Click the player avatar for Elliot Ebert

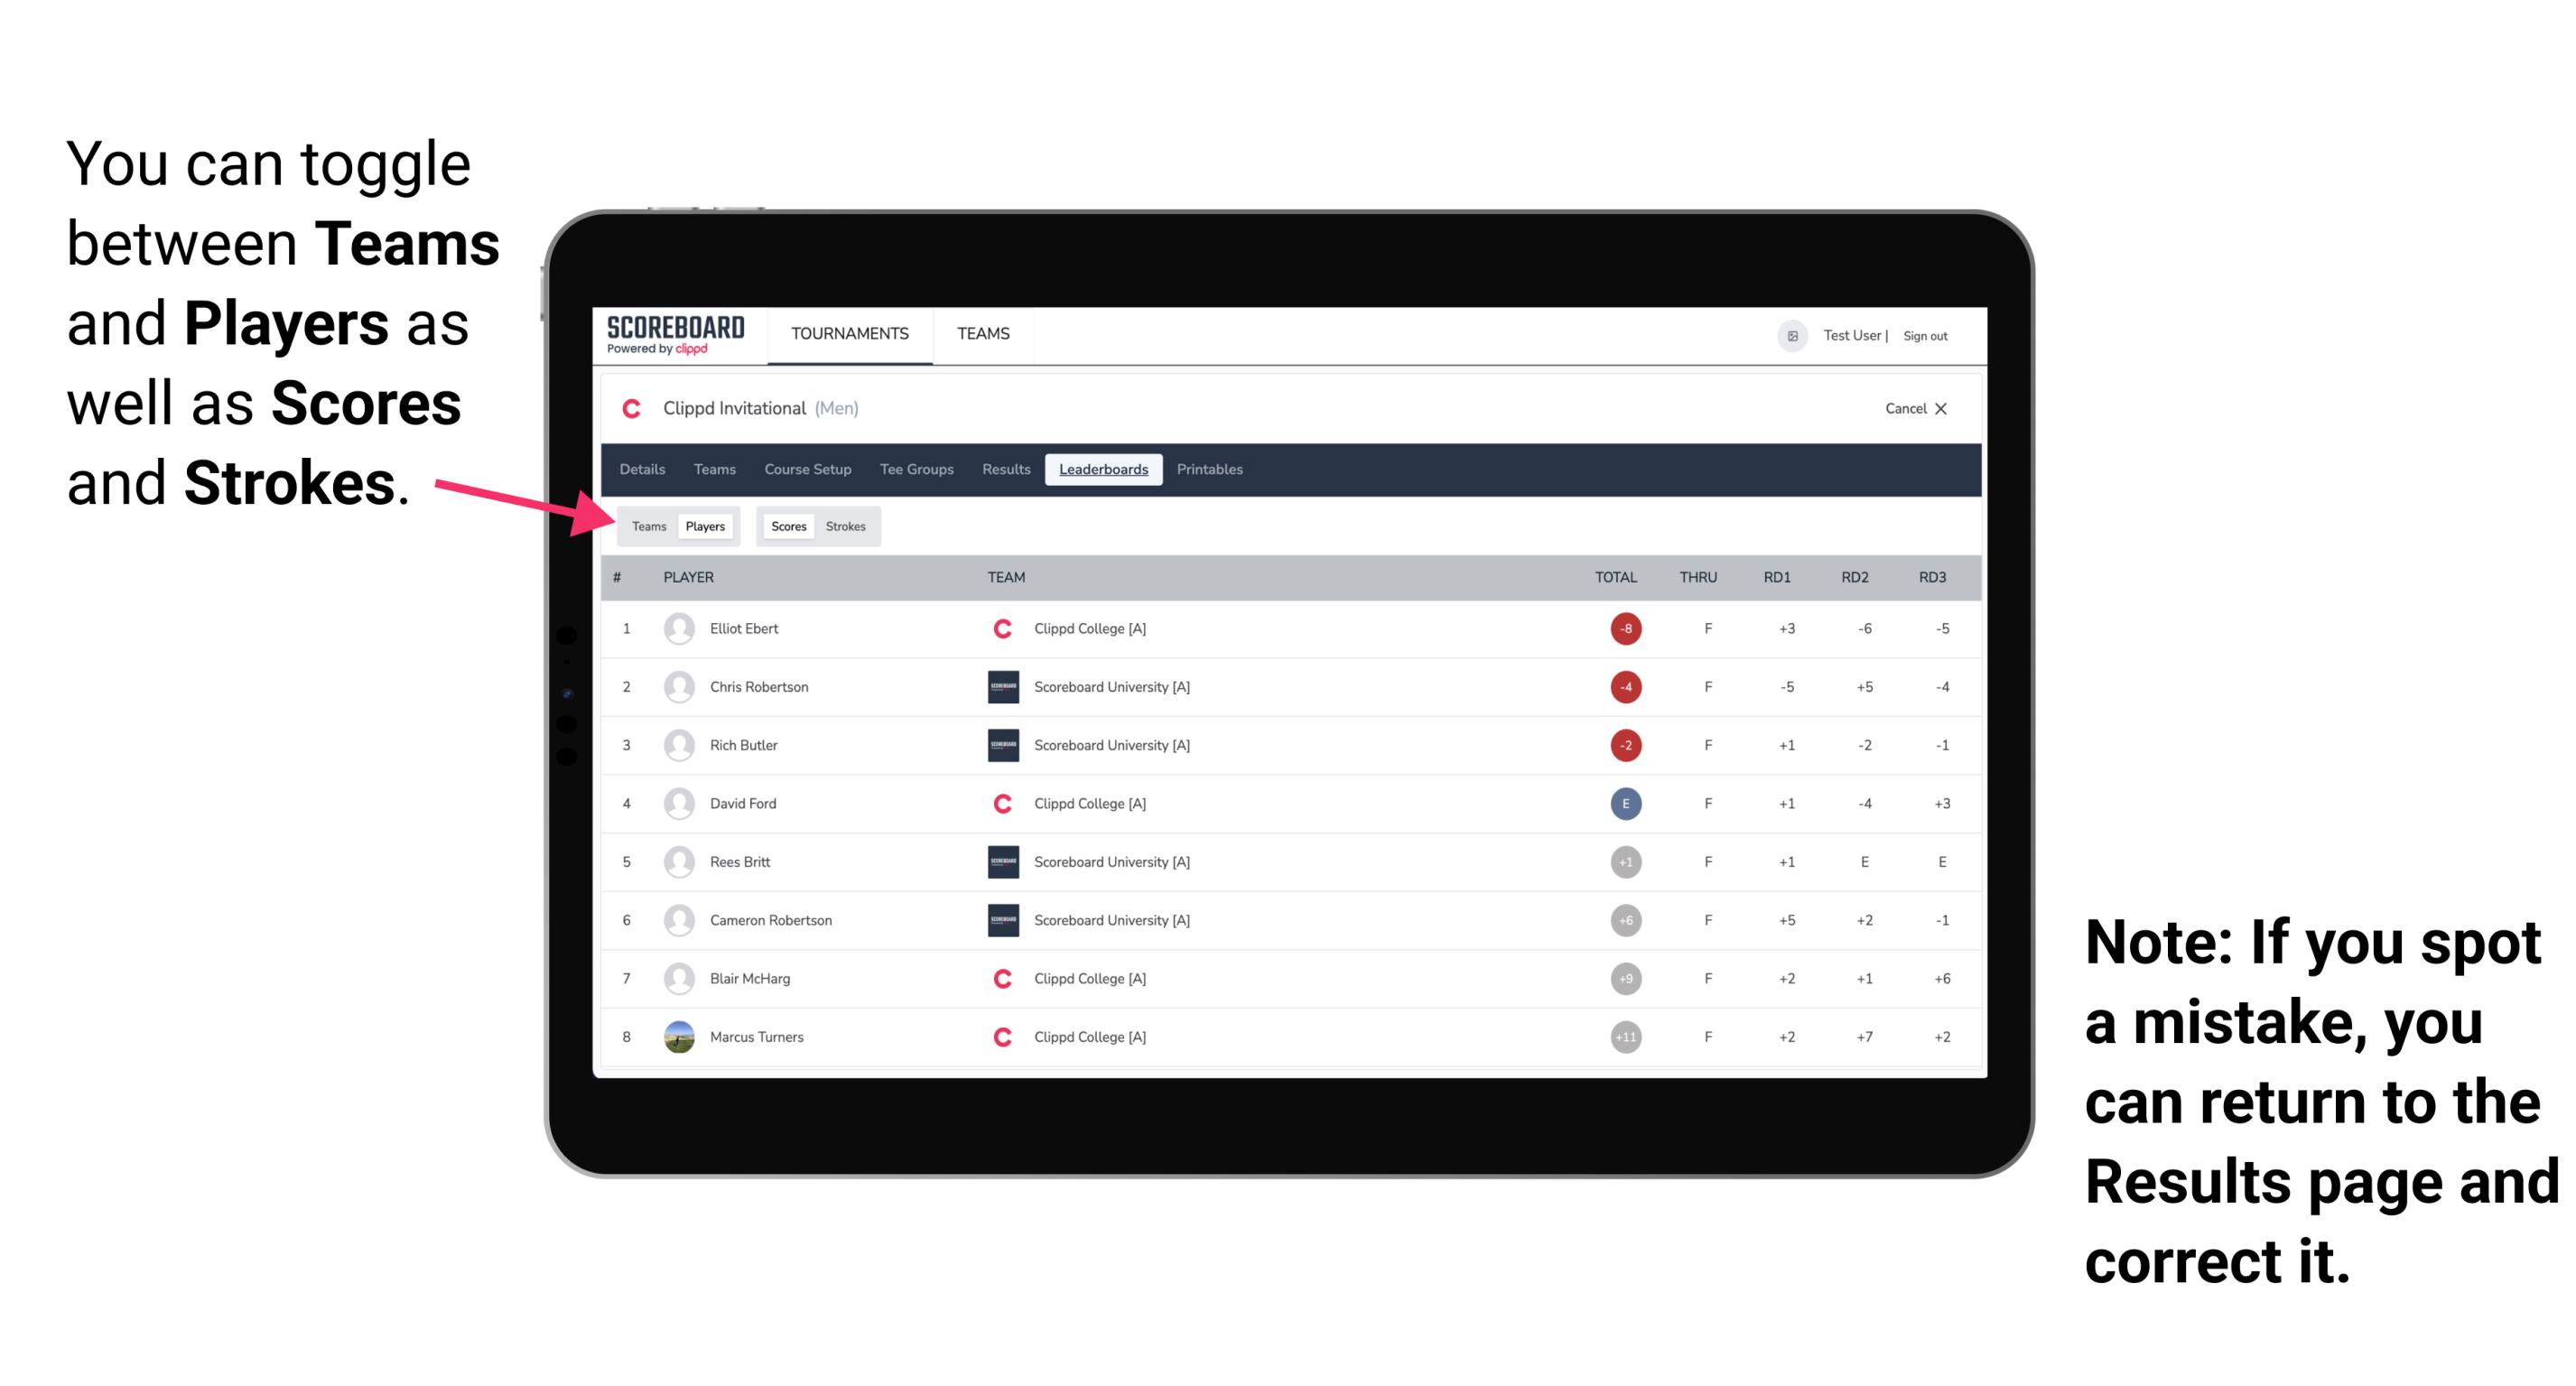click(x=675, y=627)
